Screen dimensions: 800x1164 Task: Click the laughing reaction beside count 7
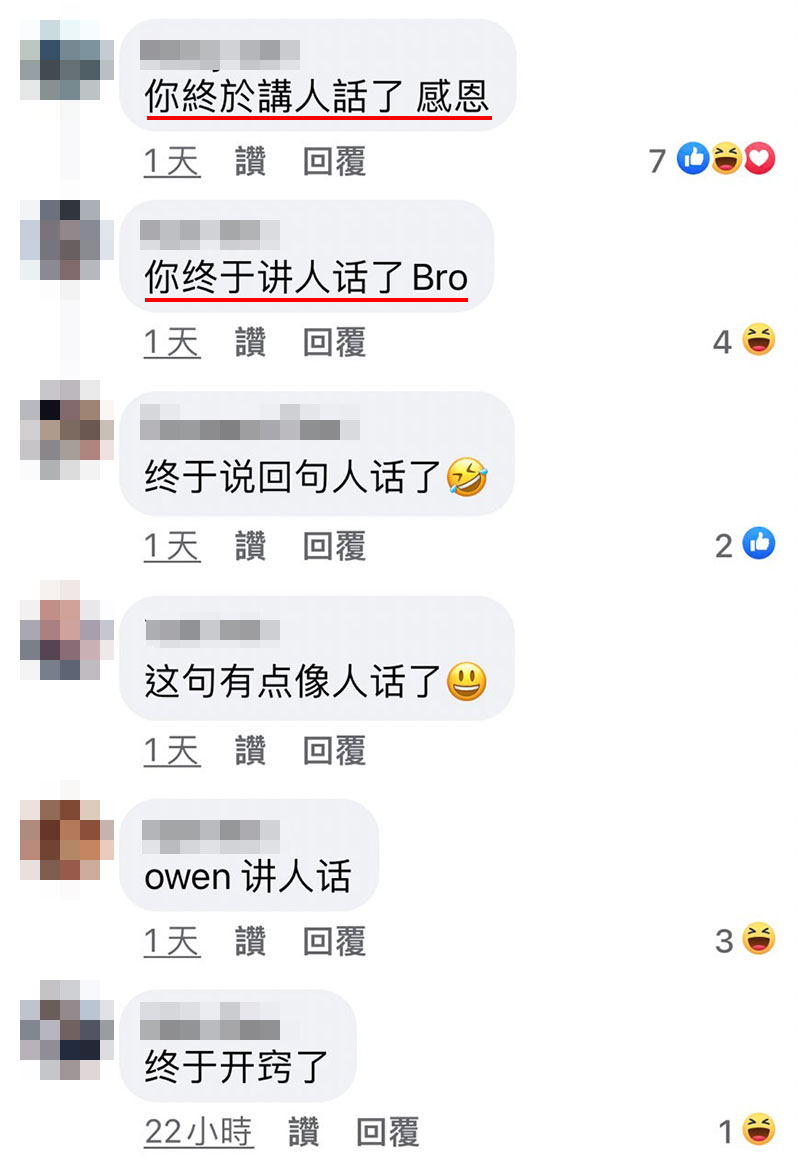(x=727, y=158)
